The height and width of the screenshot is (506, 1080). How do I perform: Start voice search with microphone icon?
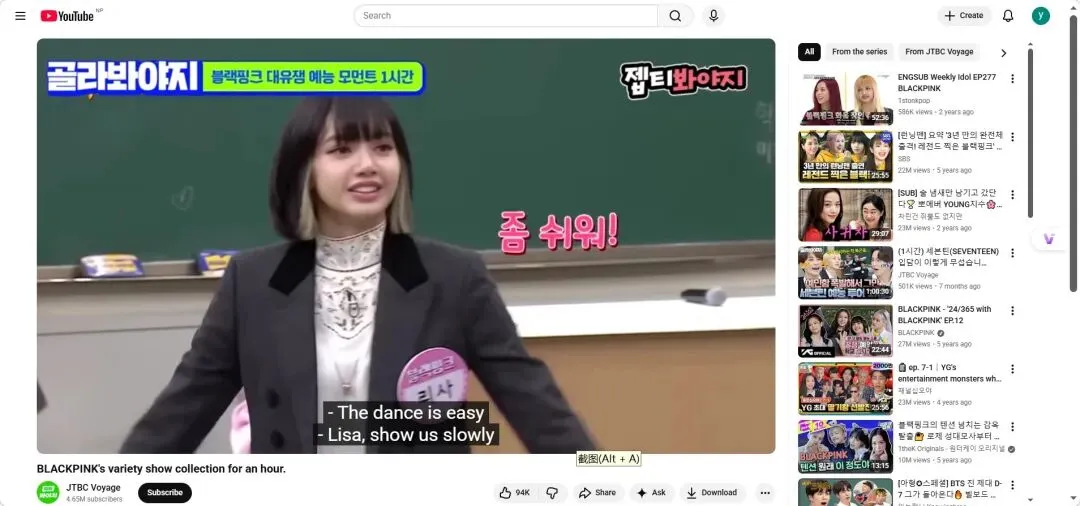tap(714, 16)
